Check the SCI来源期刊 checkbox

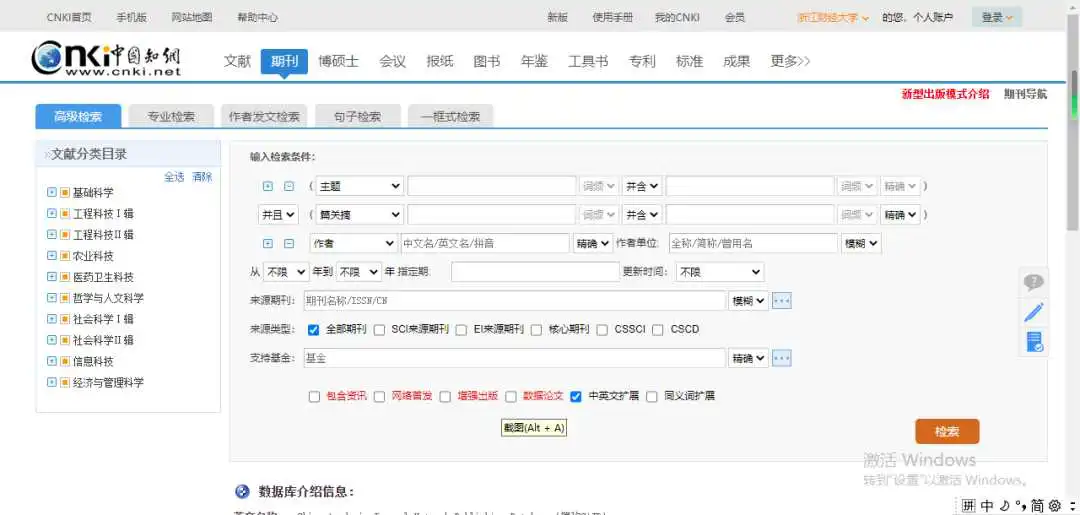tap(379, 330)
